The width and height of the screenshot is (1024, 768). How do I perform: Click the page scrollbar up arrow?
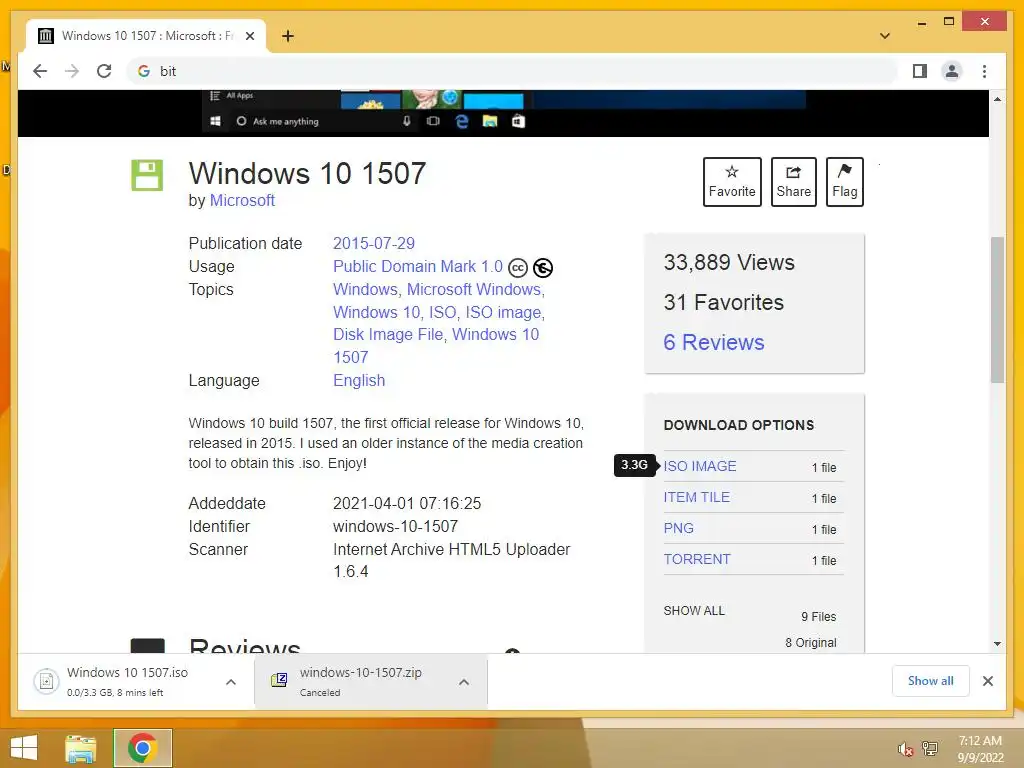click(x=997, y=99)
